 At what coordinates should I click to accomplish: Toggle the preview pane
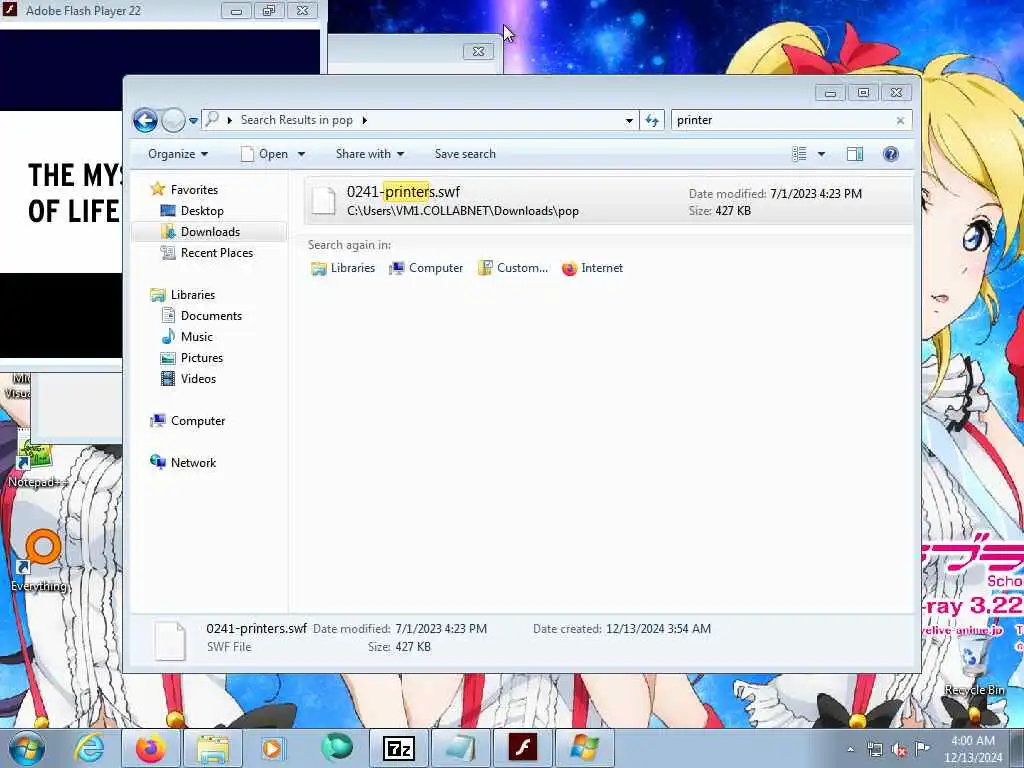pyautogui.click(x=855, y=154)
